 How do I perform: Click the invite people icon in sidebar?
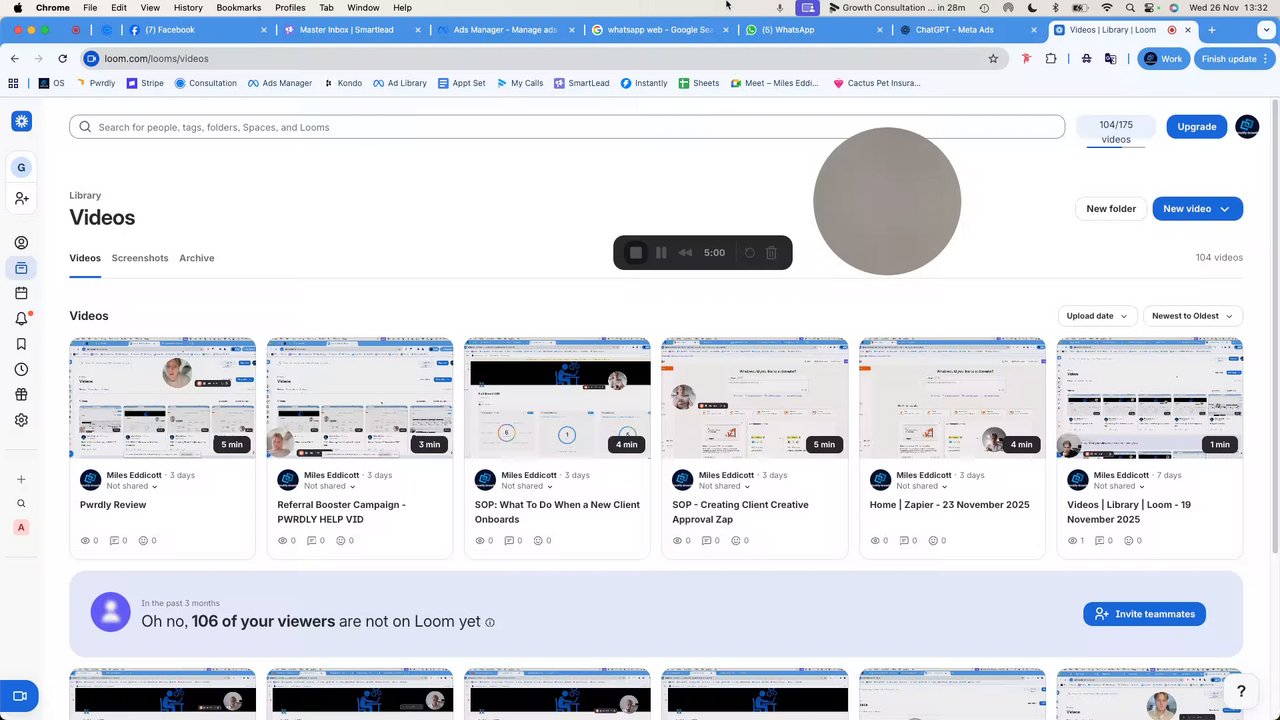(21, 199)
